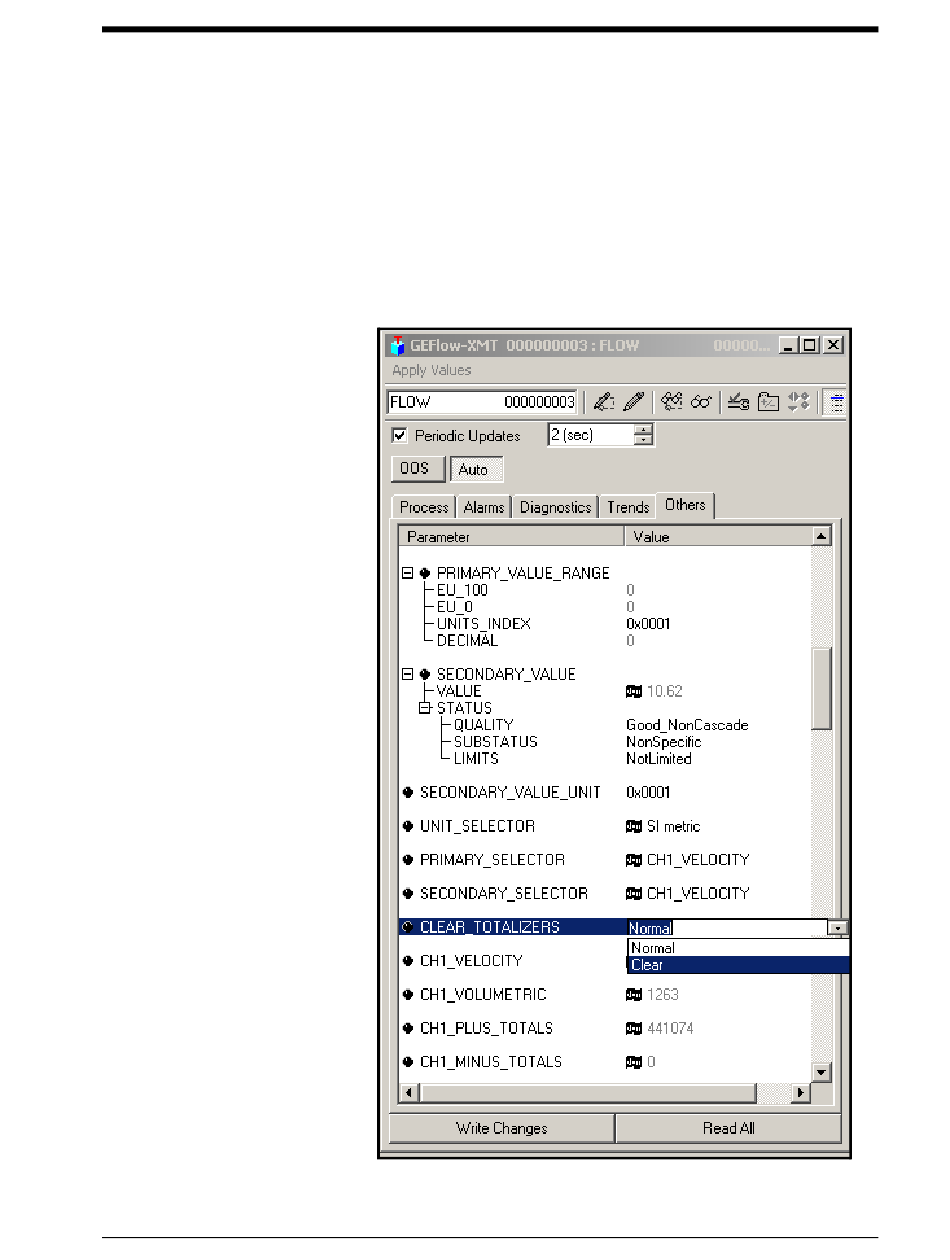Click the 2 (sec) update interval field
950x1260 pixels.
(x=592, y=435)
